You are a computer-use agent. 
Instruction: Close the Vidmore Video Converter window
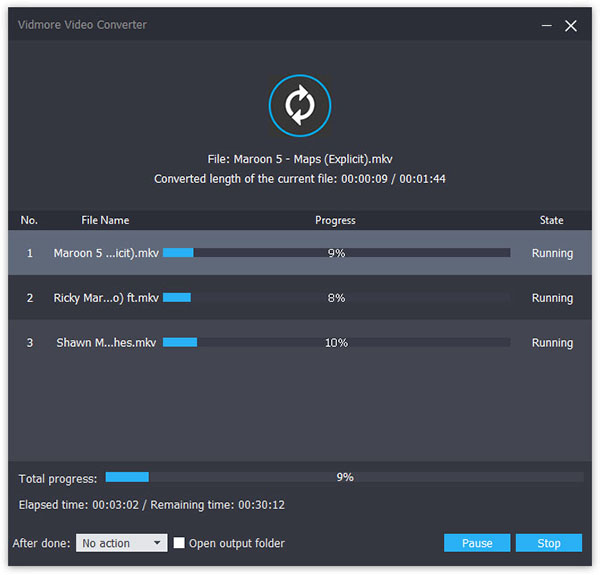point(571,26)
